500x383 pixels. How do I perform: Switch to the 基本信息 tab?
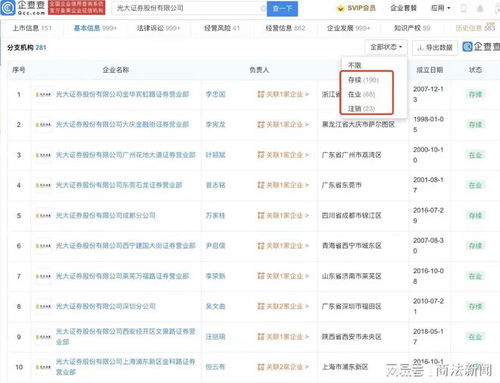pyautogui.click(x=95, y=28)
